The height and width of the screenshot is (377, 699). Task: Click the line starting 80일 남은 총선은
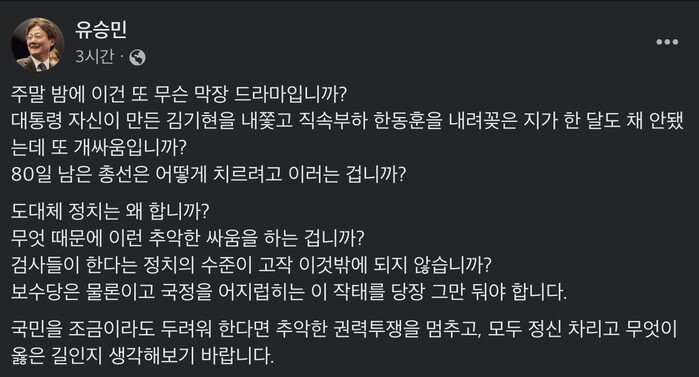[x=209, y=174]
